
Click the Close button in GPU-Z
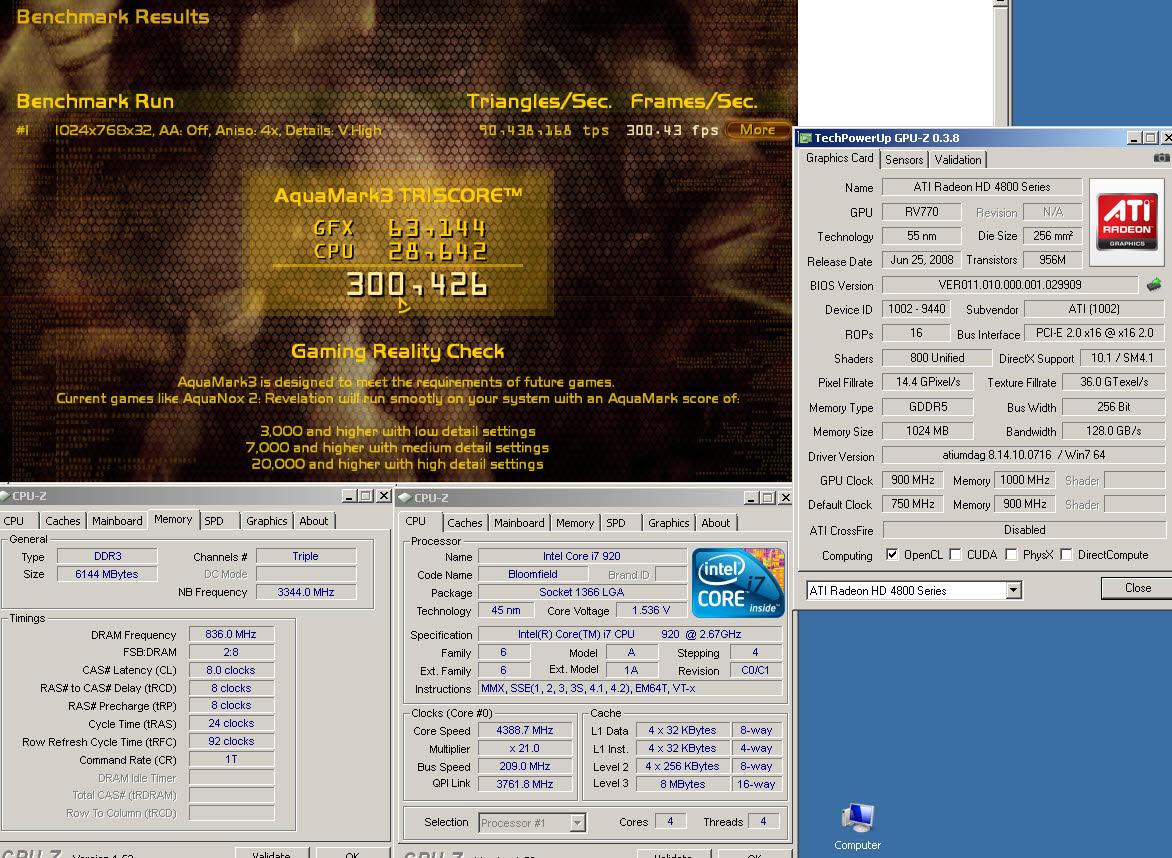(x=1138, y=588)
